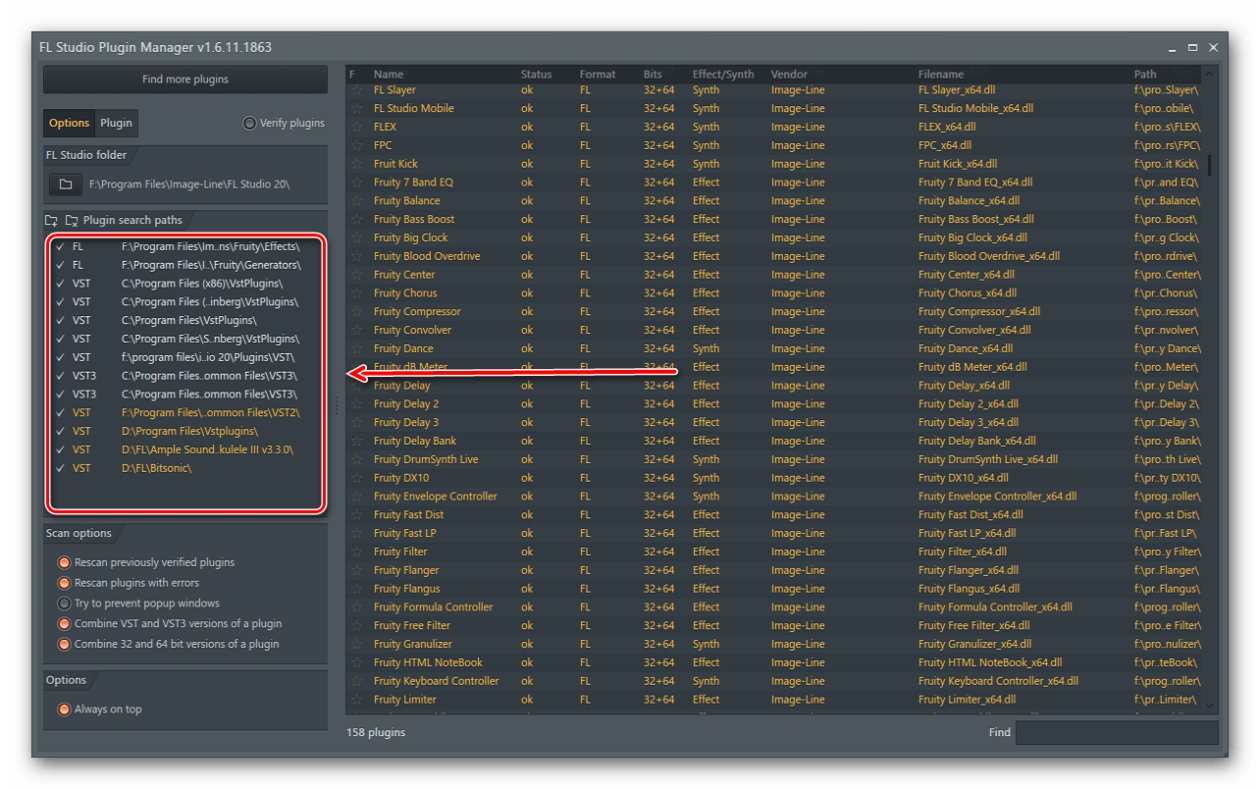This screenshot has height=789, width=1260.
Task: Favorite the FL Slayer plugin star
Action: pyautogui.click(x=356, y=90)
